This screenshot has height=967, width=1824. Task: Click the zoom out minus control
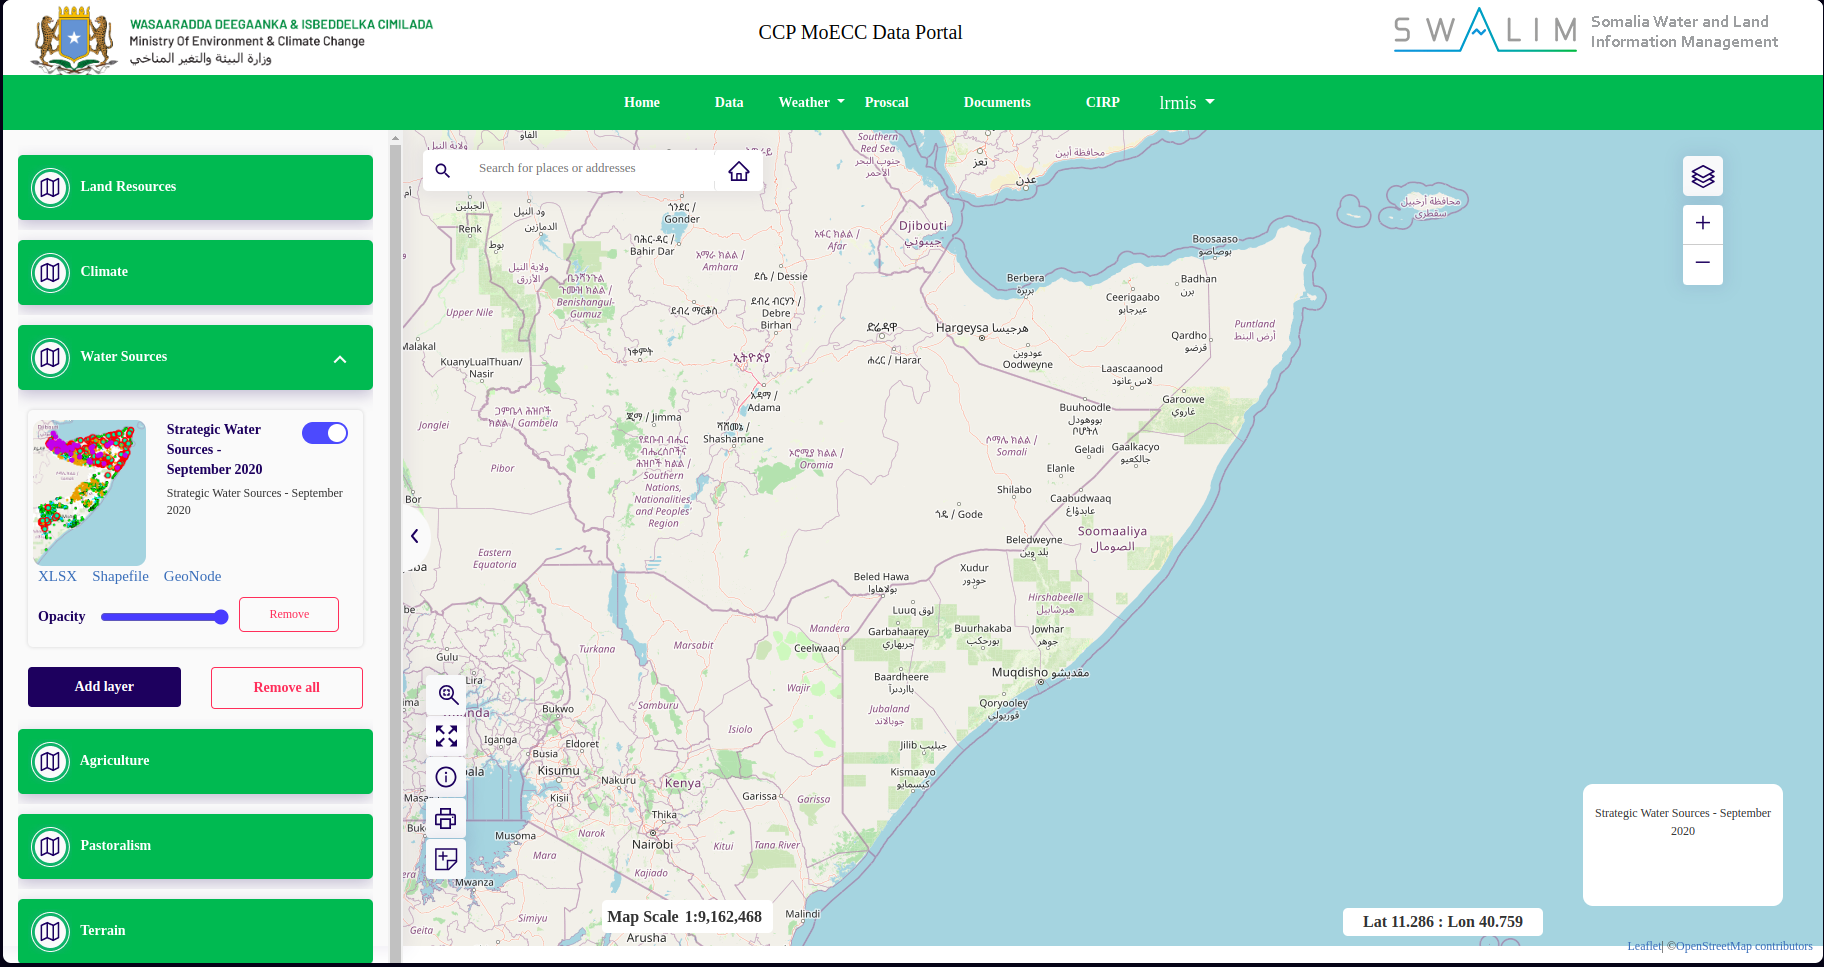coord(1703,262)
